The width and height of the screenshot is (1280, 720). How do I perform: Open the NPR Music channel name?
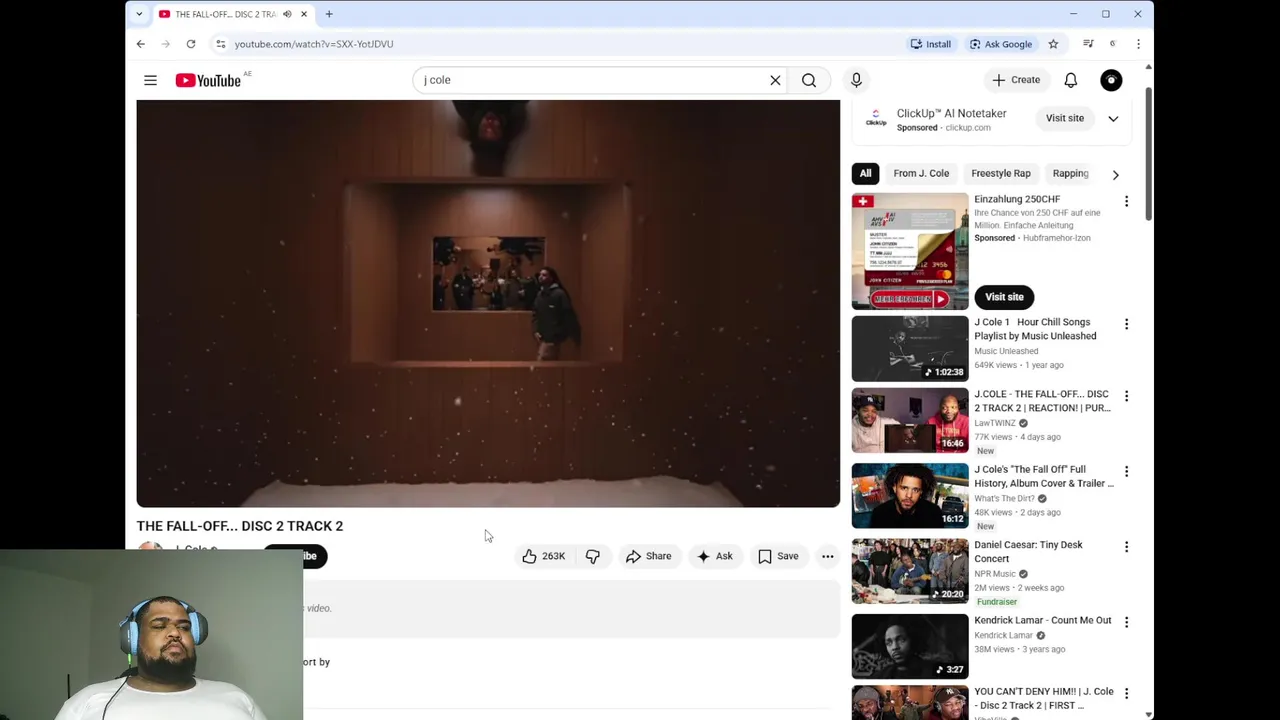pos(995,574)
